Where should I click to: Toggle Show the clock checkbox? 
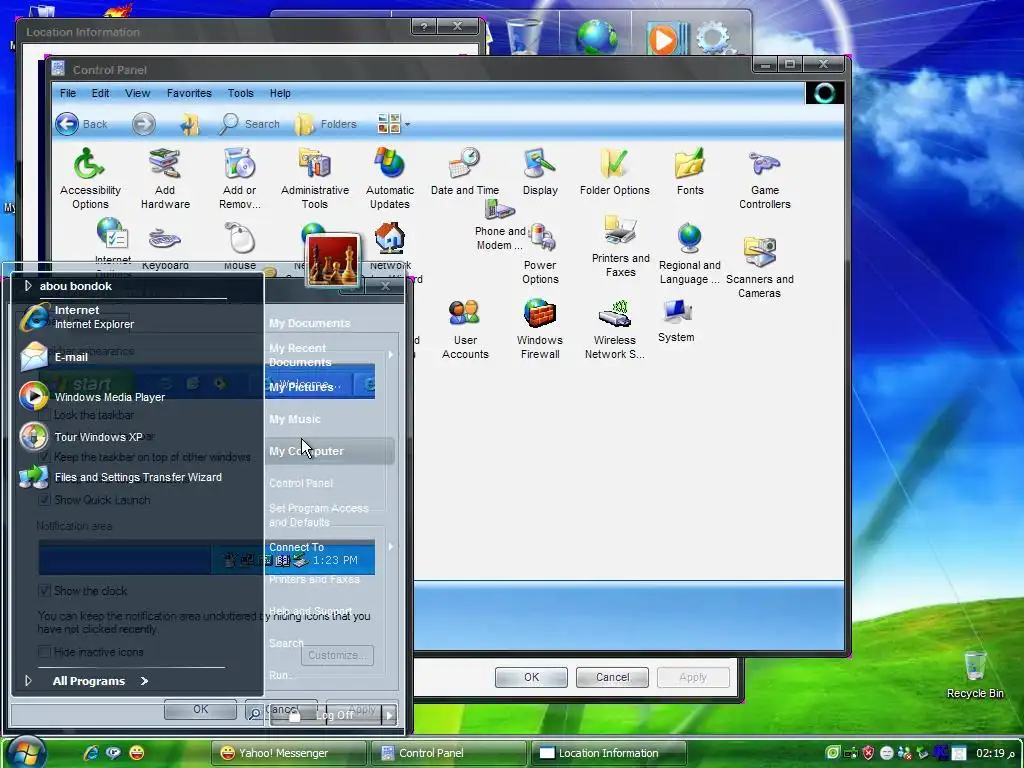[44, 590]
